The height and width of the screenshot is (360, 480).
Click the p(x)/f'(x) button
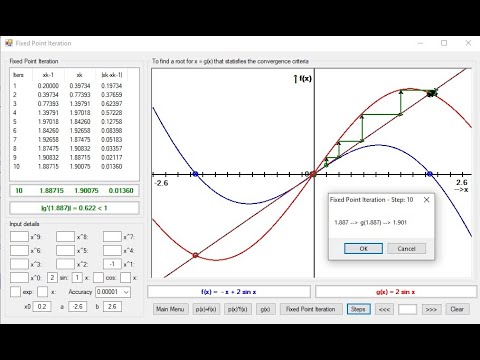(x=237, y=309)
